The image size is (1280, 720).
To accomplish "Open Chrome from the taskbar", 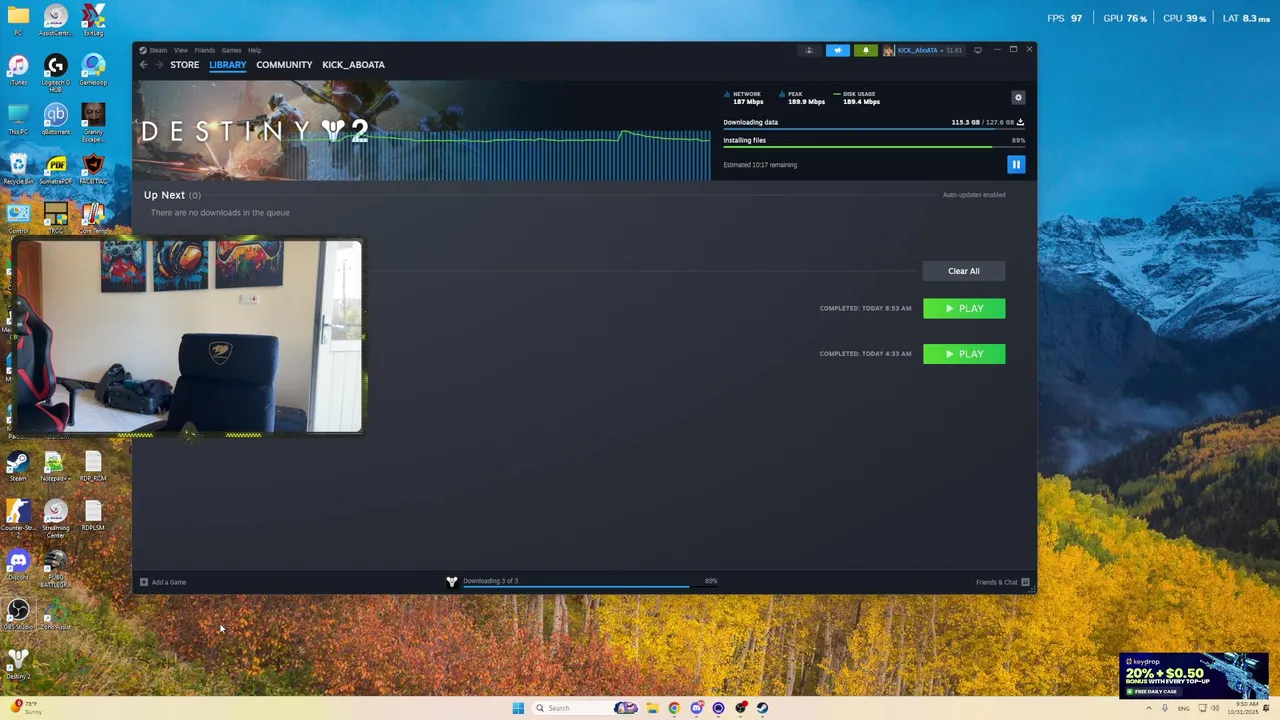I will tap(674, 708).
